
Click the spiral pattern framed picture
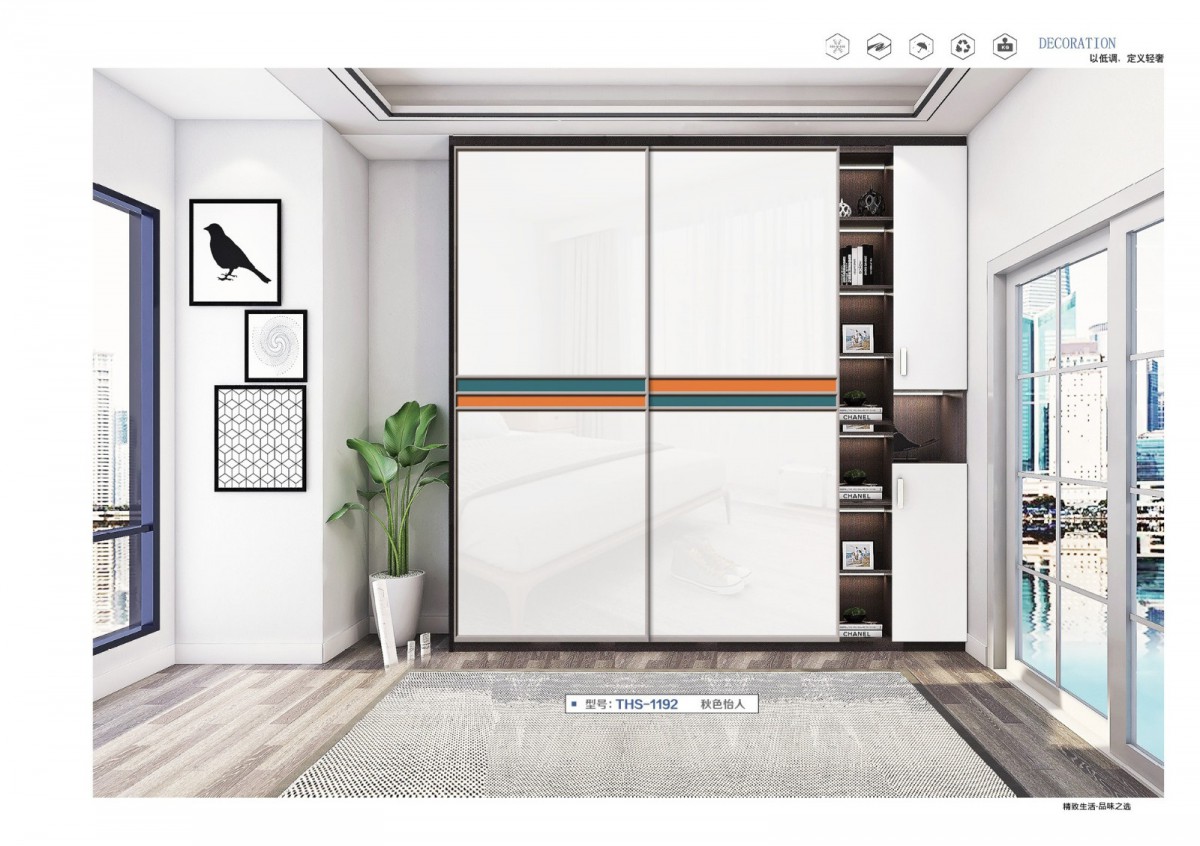click(x=275, y=345)
